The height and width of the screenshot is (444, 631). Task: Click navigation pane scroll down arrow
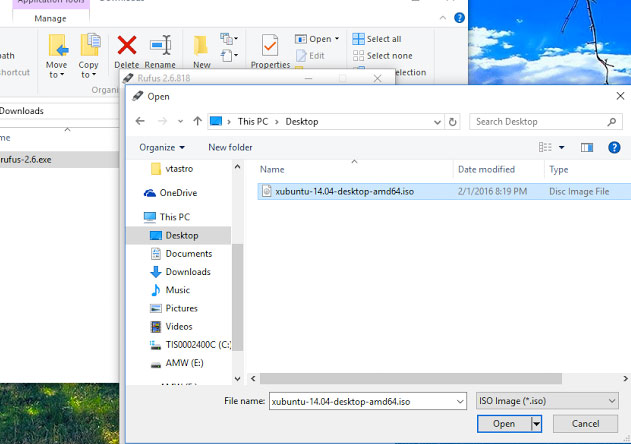[x=237, y=379]
